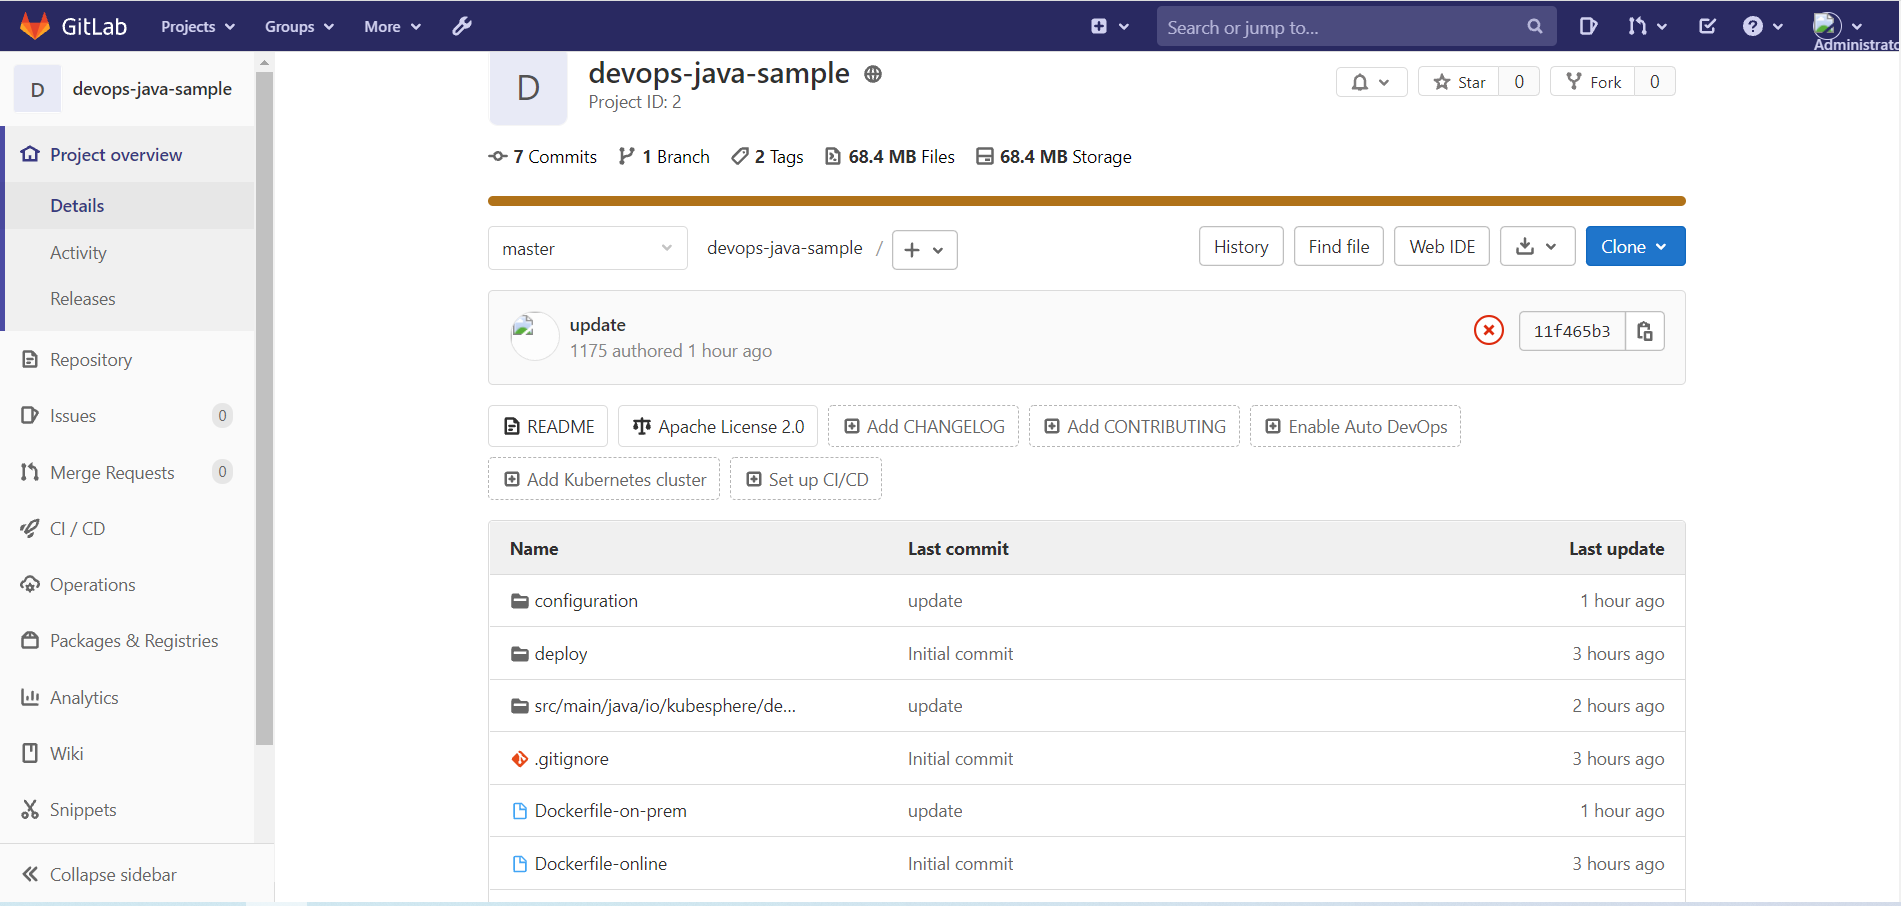Click the failed pipeline status icon
Screen dimensions: 1901x906
pos(1488,330)
